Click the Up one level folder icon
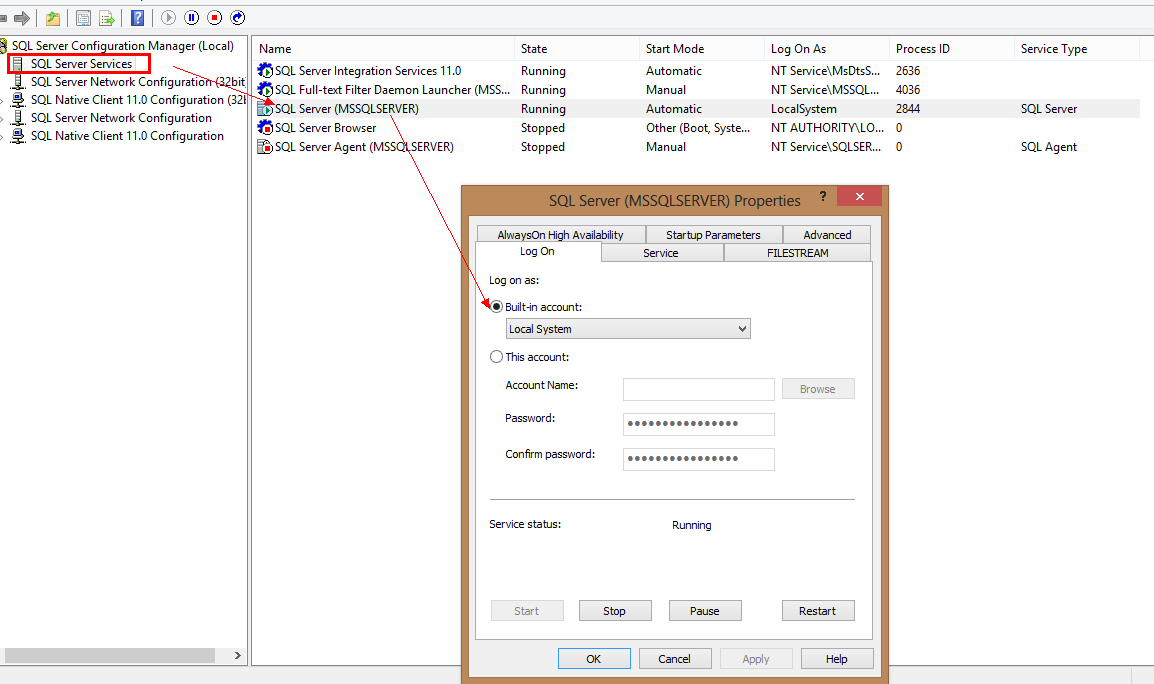Viewport: 1154px width, 684px height. 53,18
